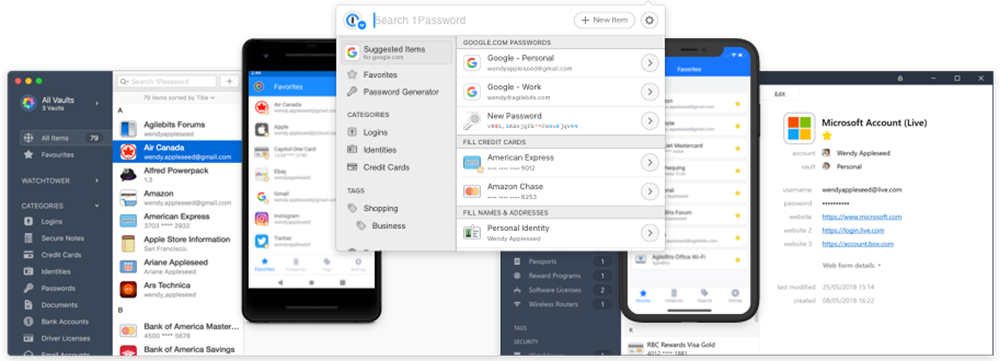
Task: Toggle the Microsoft Account favorite star
Action: point(827,136)
